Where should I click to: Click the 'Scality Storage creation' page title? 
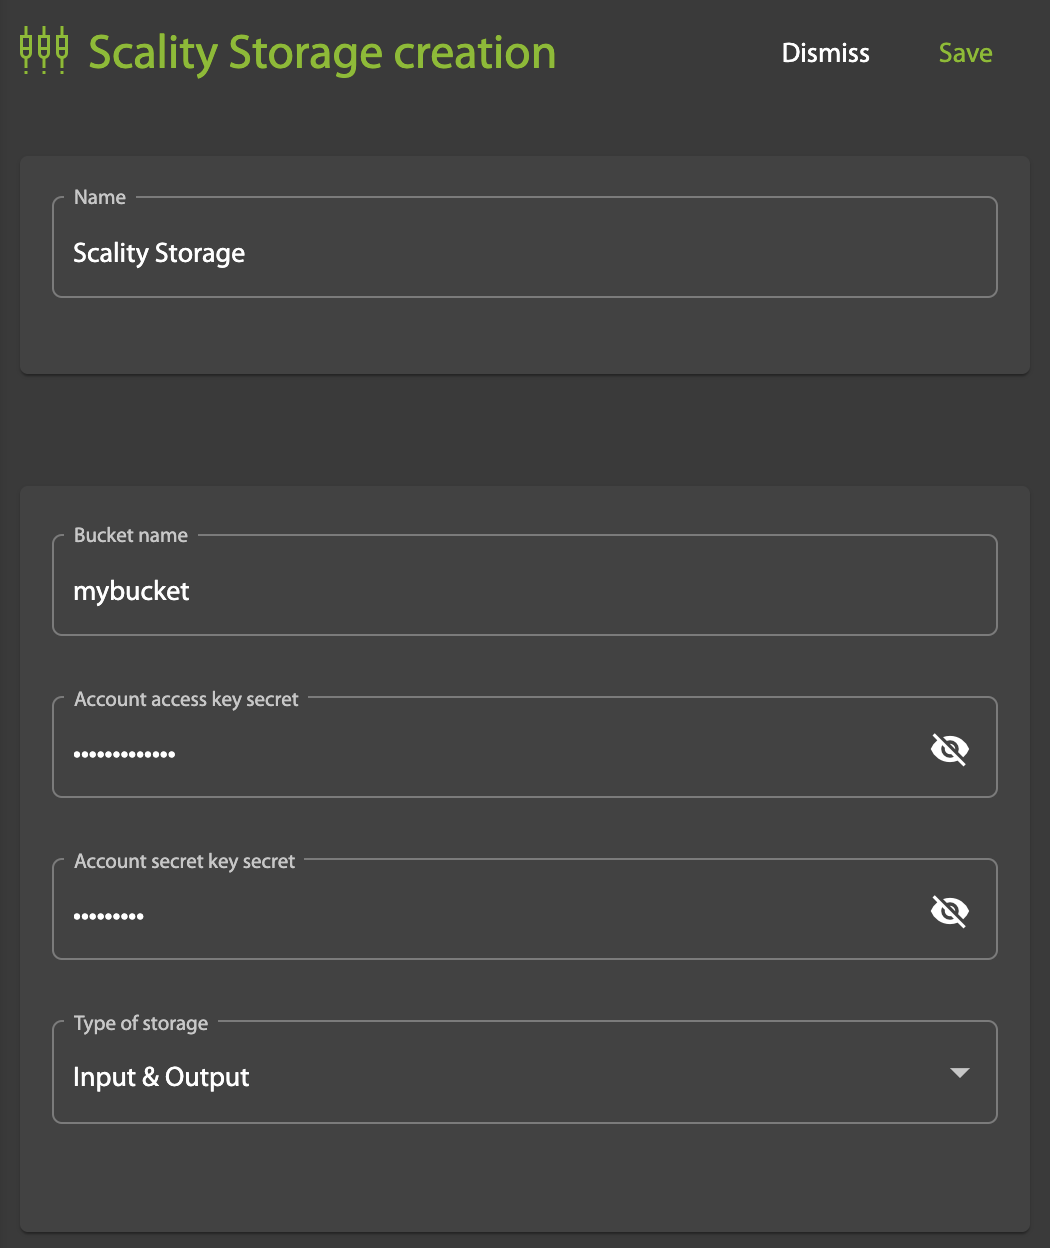point(321,53)
